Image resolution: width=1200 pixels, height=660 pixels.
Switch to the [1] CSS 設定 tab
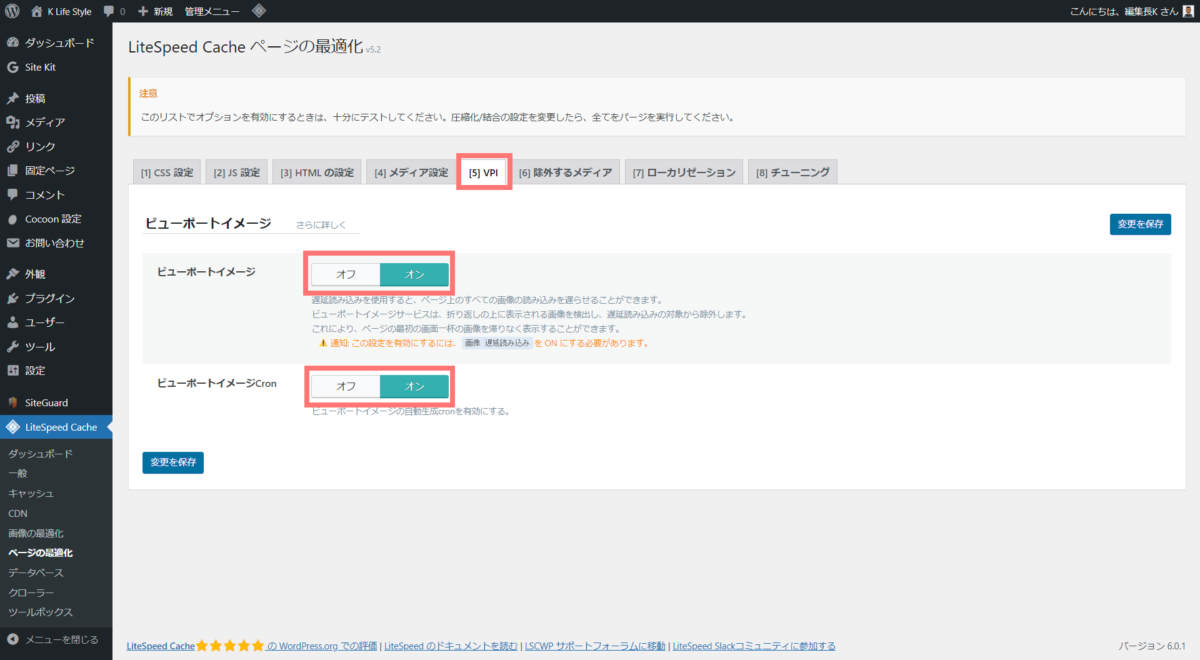166,171
